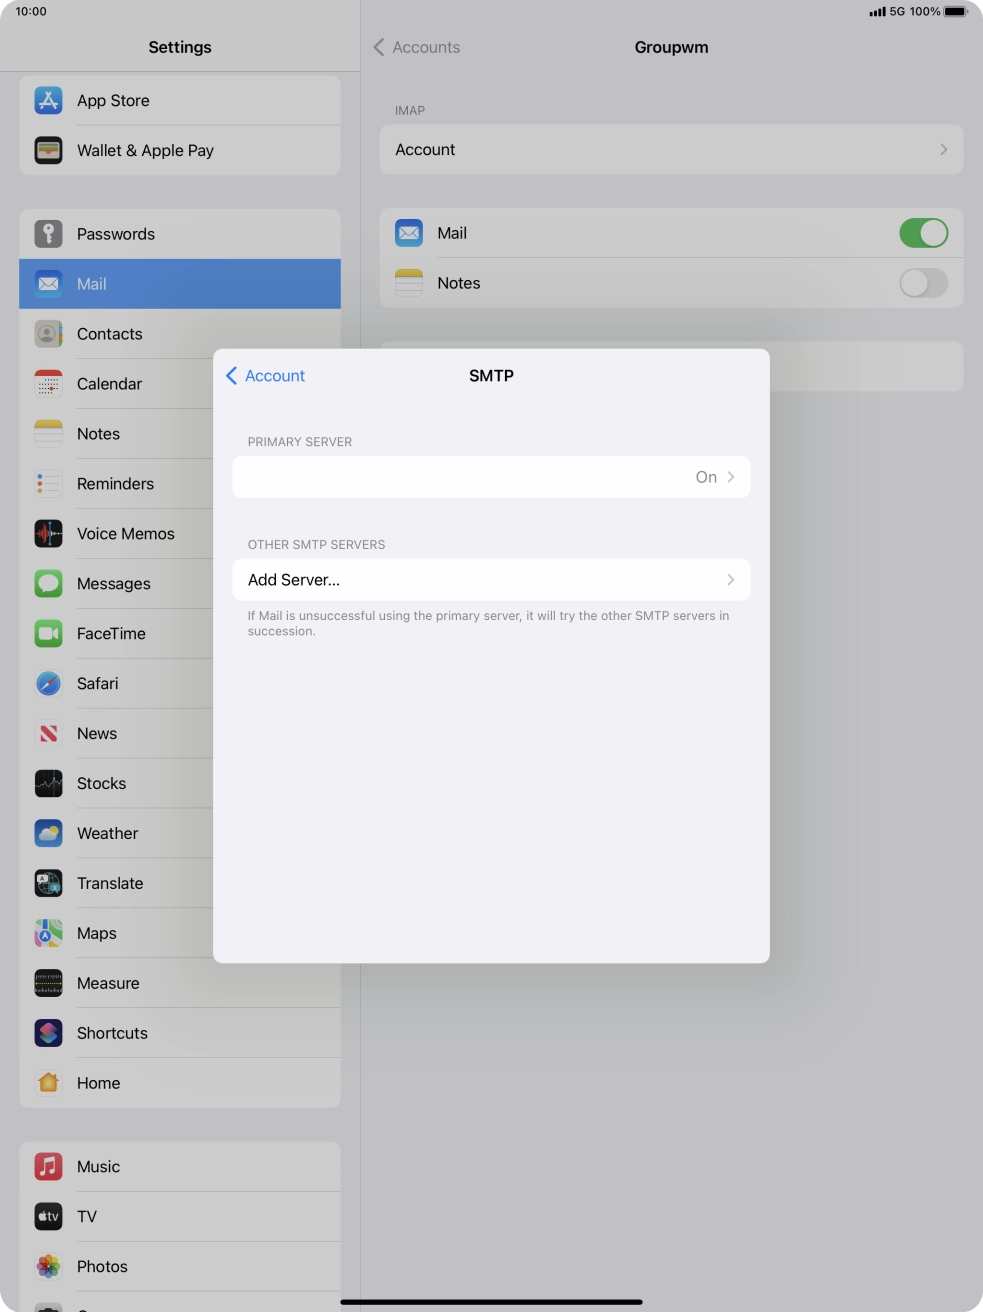Image resolution: width=983 pixels, height=1312 pixels.
Task: Go back to Account from SMTP
Action: point(266,376)
